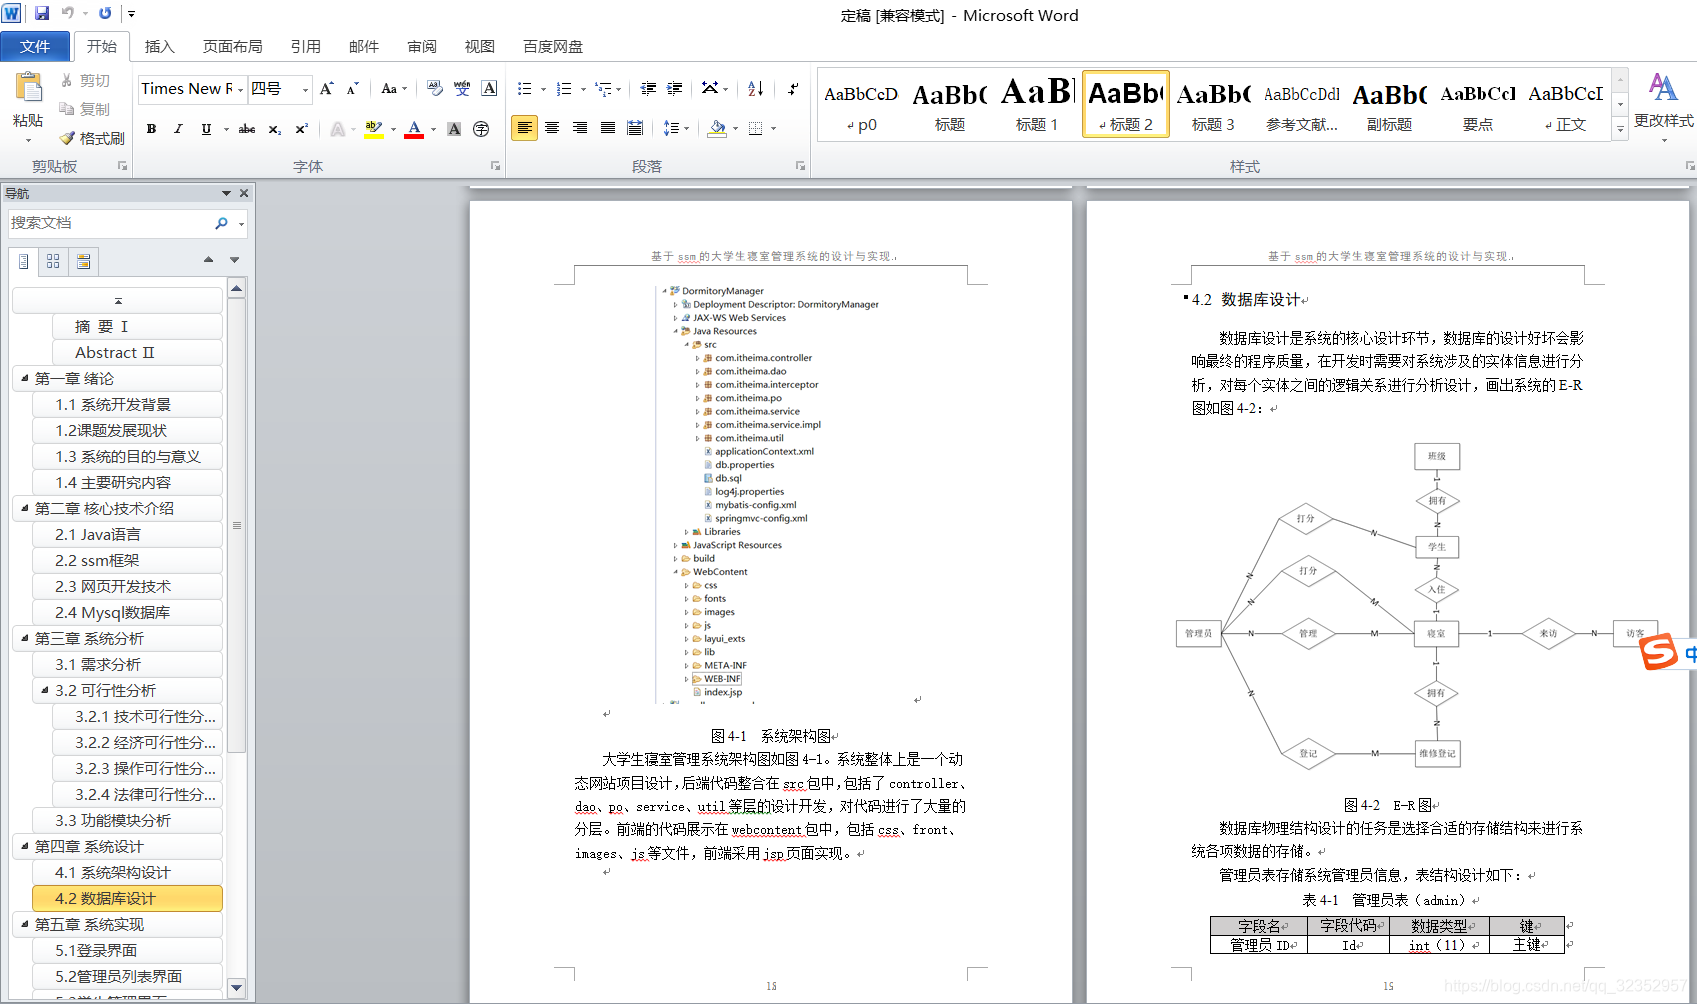This screenshot has width=1697, height=1004.
Task: Switch to the 审阅 (Review) tab
Action: pos(422,46)
